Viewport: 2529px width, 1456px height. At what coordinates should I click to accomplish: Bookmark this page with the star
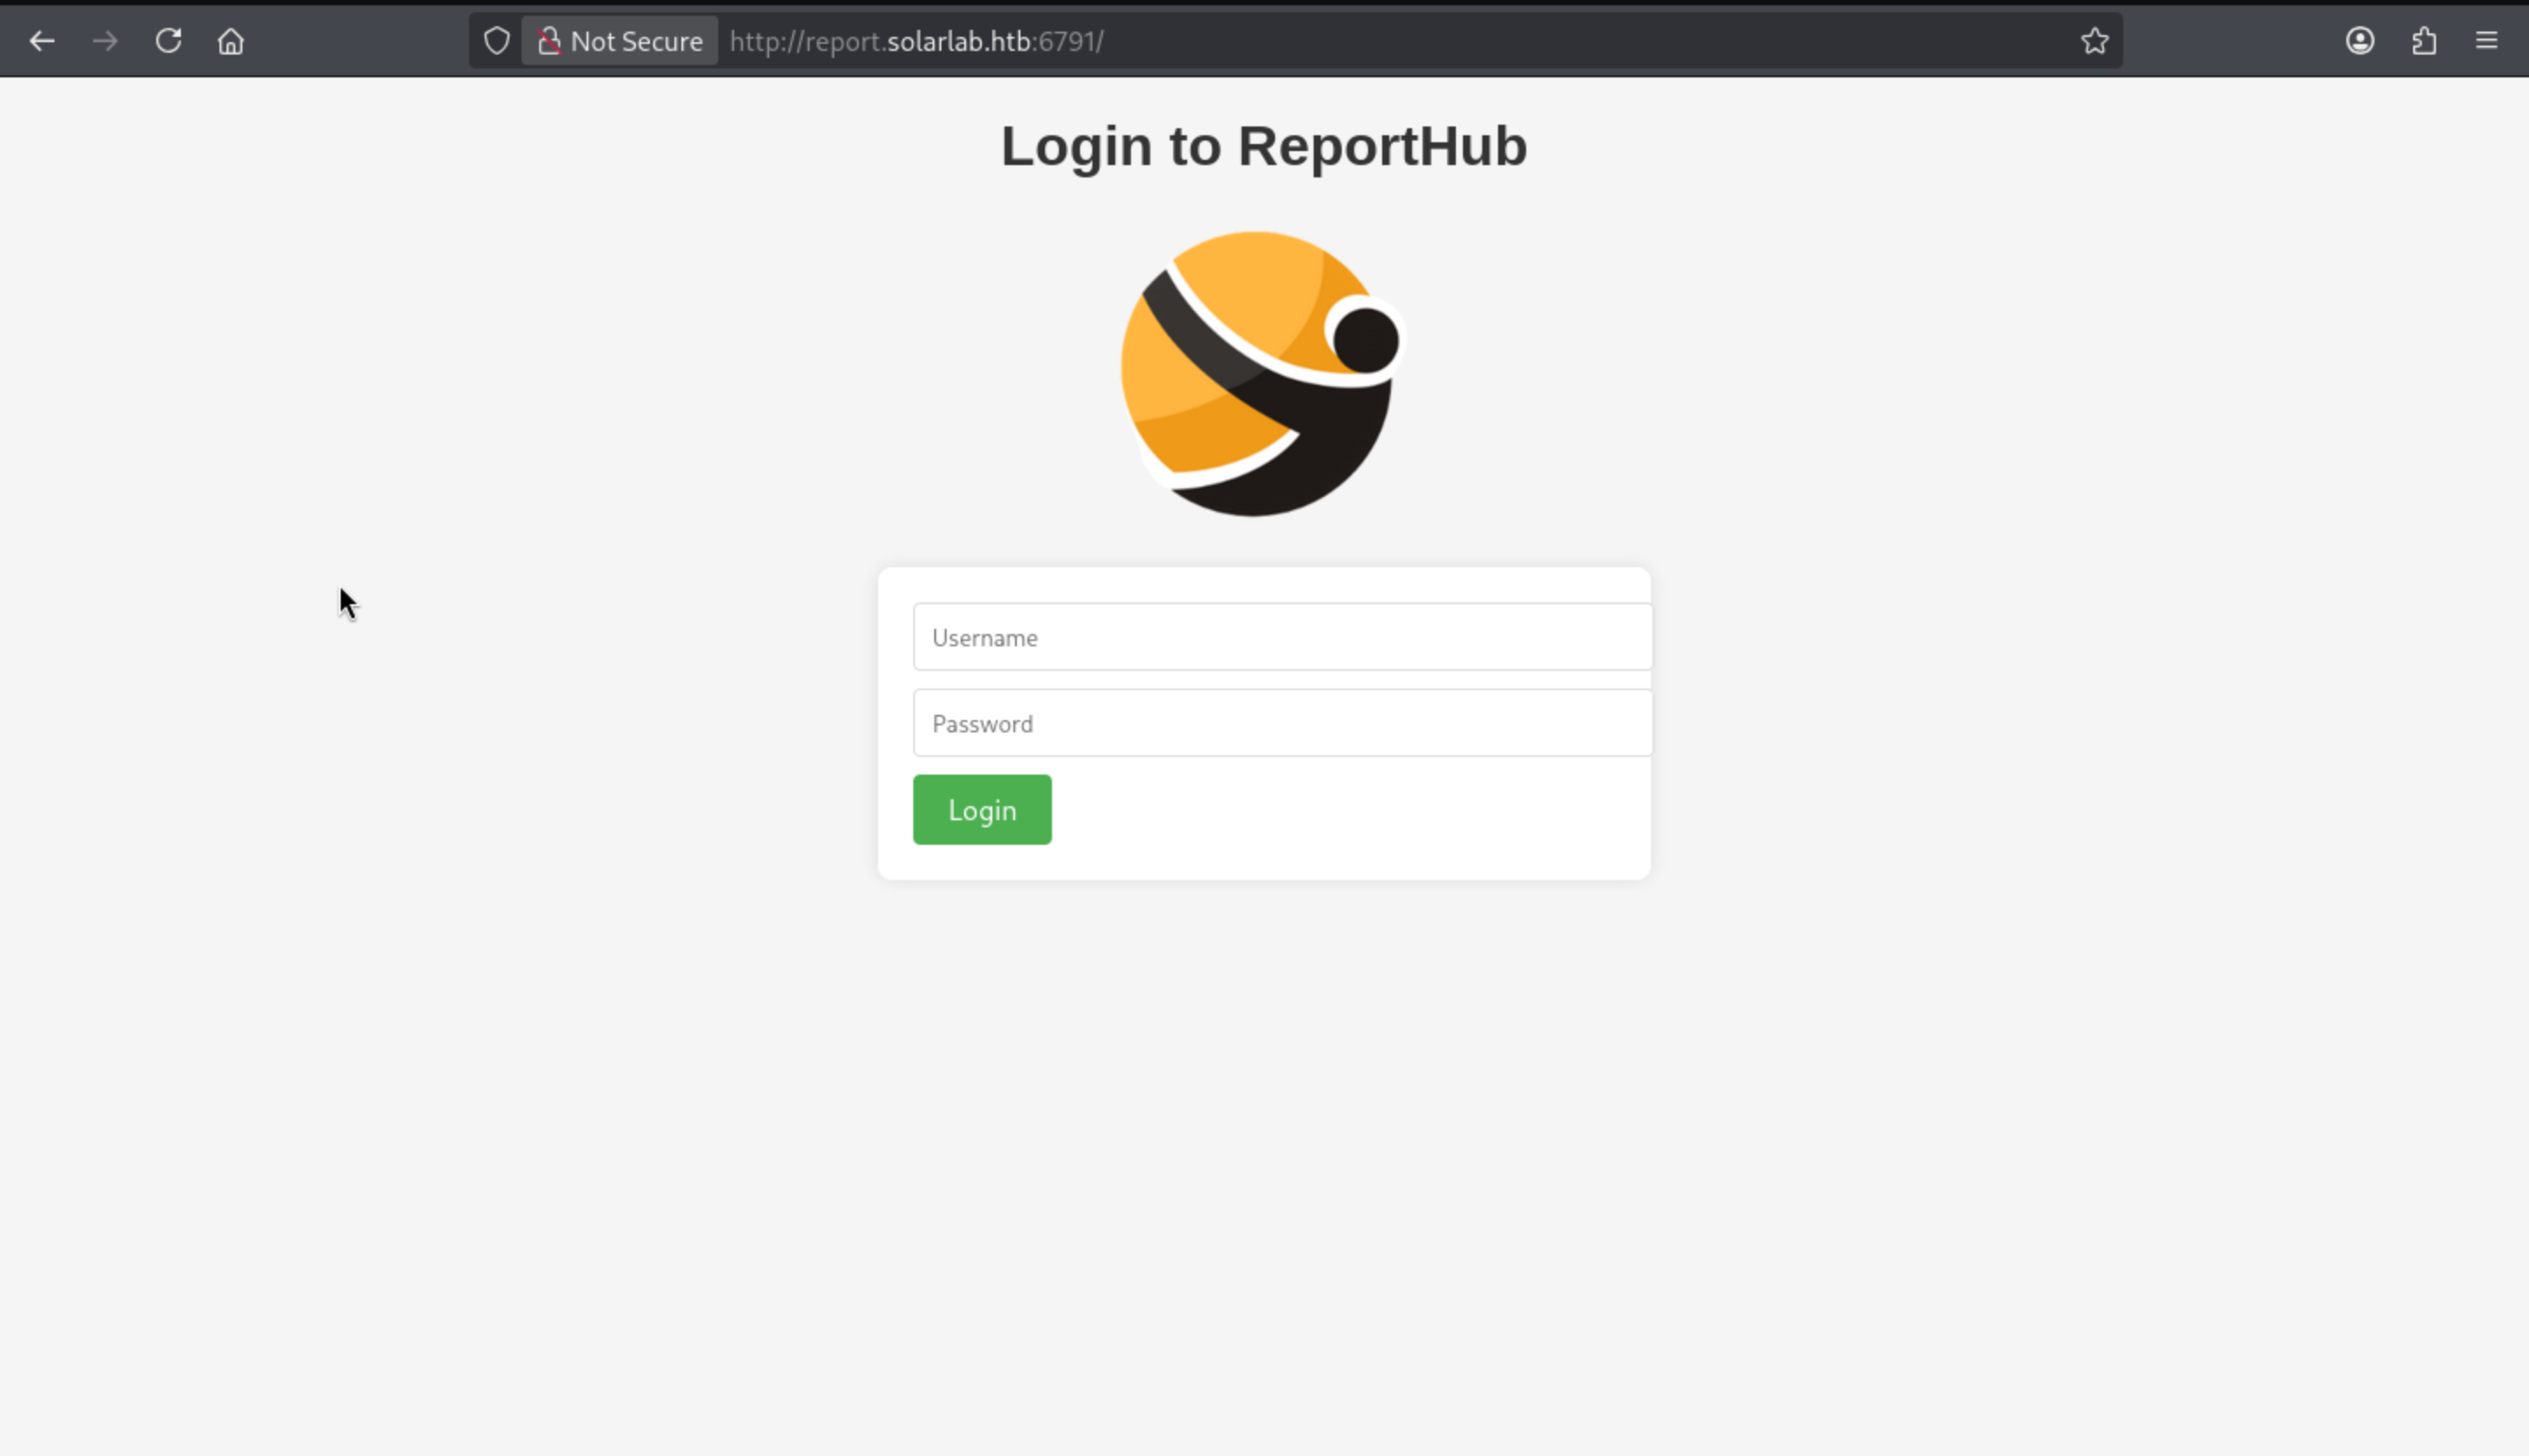(2094, 41)
